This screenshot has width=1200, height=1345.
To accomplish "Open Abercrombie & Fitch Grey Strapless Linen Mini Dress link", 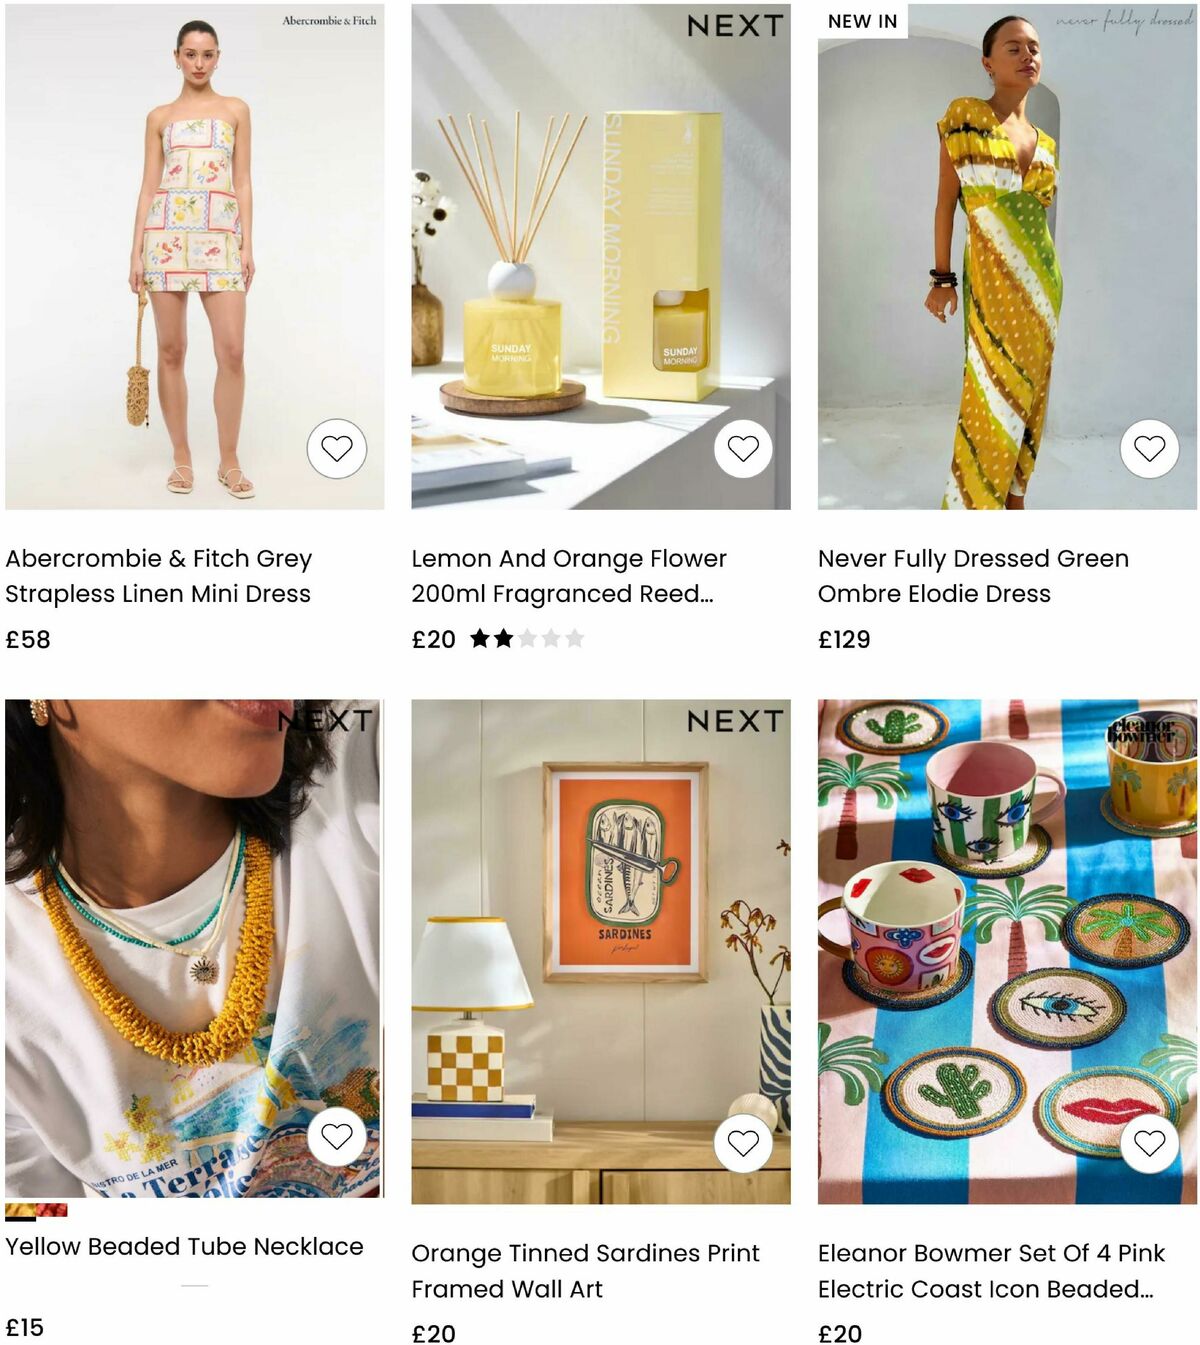I will [x=159, y=576].
